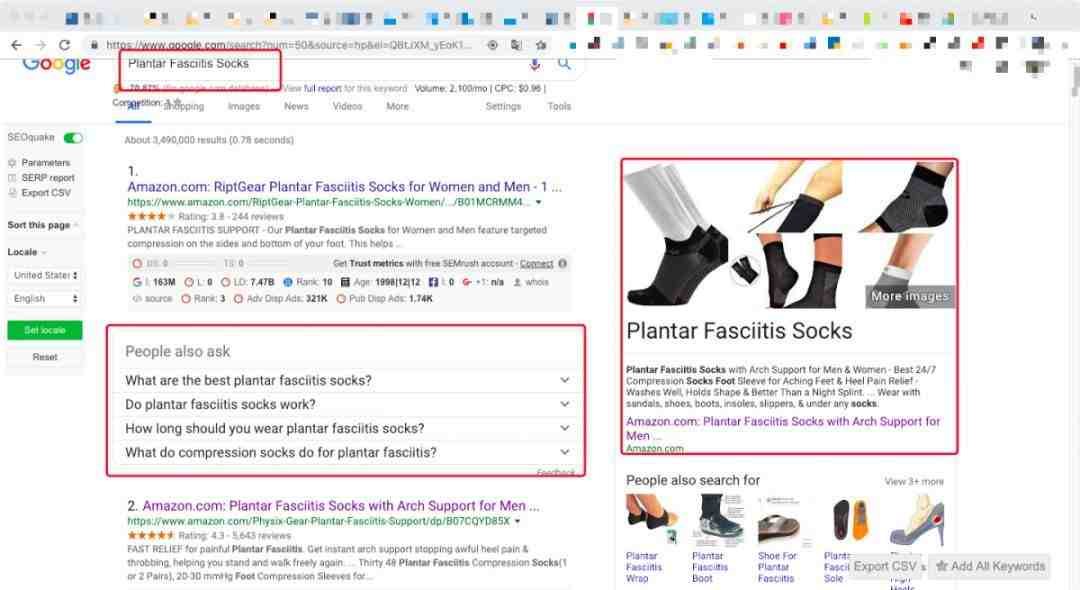Click the Export CSV sidebar icon
This screenshot has height=590, width=1080.
click(12, 193)
